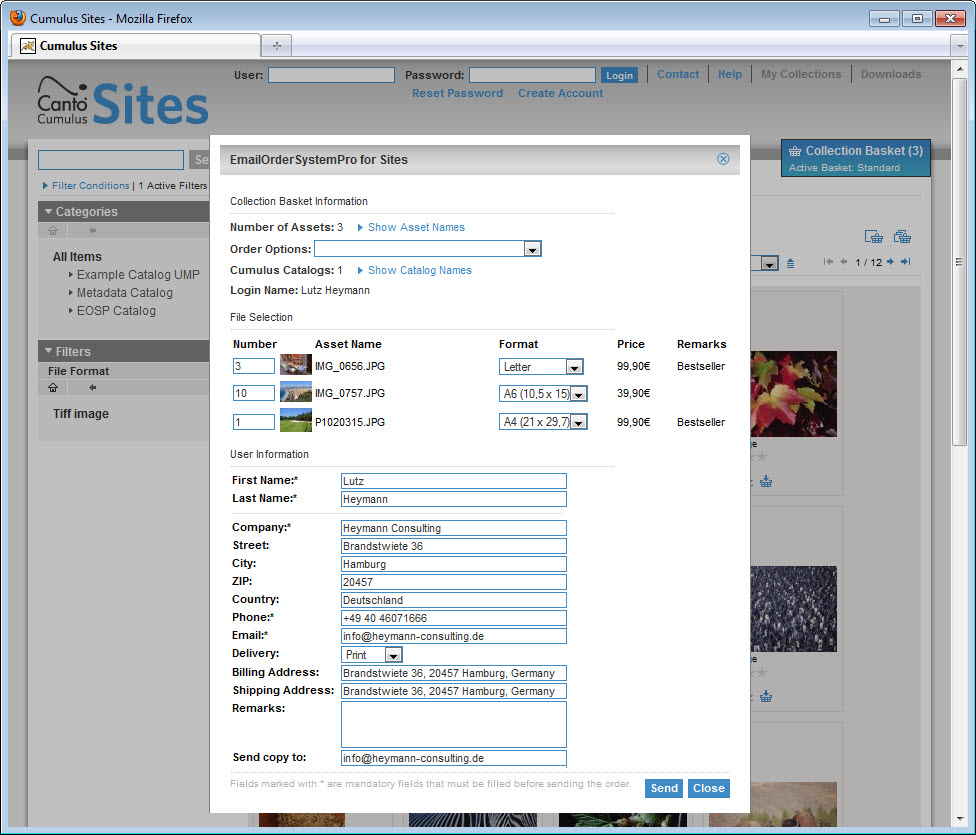This screenshot has height=835, width=976.
Task: Click the Remarks text area
Action: point(454,724)
